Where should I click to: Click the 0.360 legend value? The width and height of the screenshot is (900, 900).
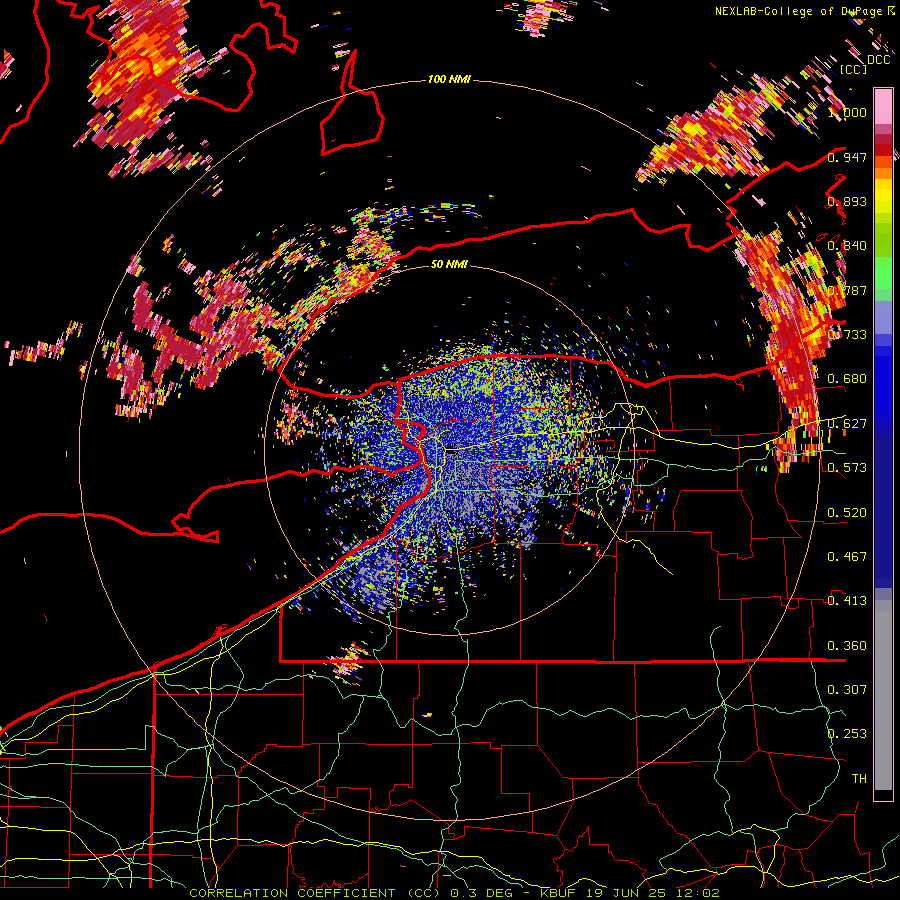[847, 646]
